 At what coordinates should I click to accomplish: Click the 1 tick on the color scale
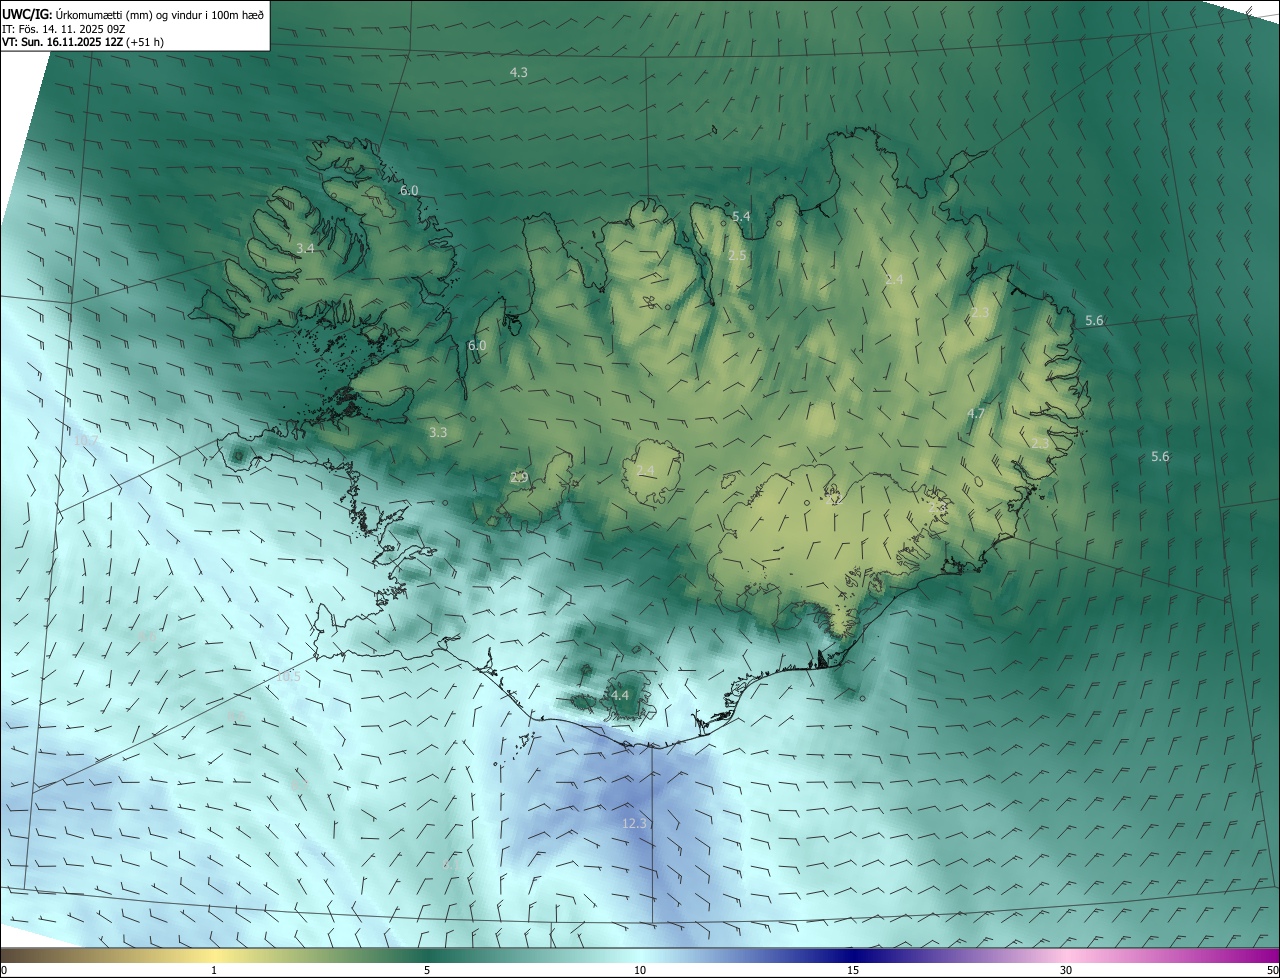coord(214,970)
